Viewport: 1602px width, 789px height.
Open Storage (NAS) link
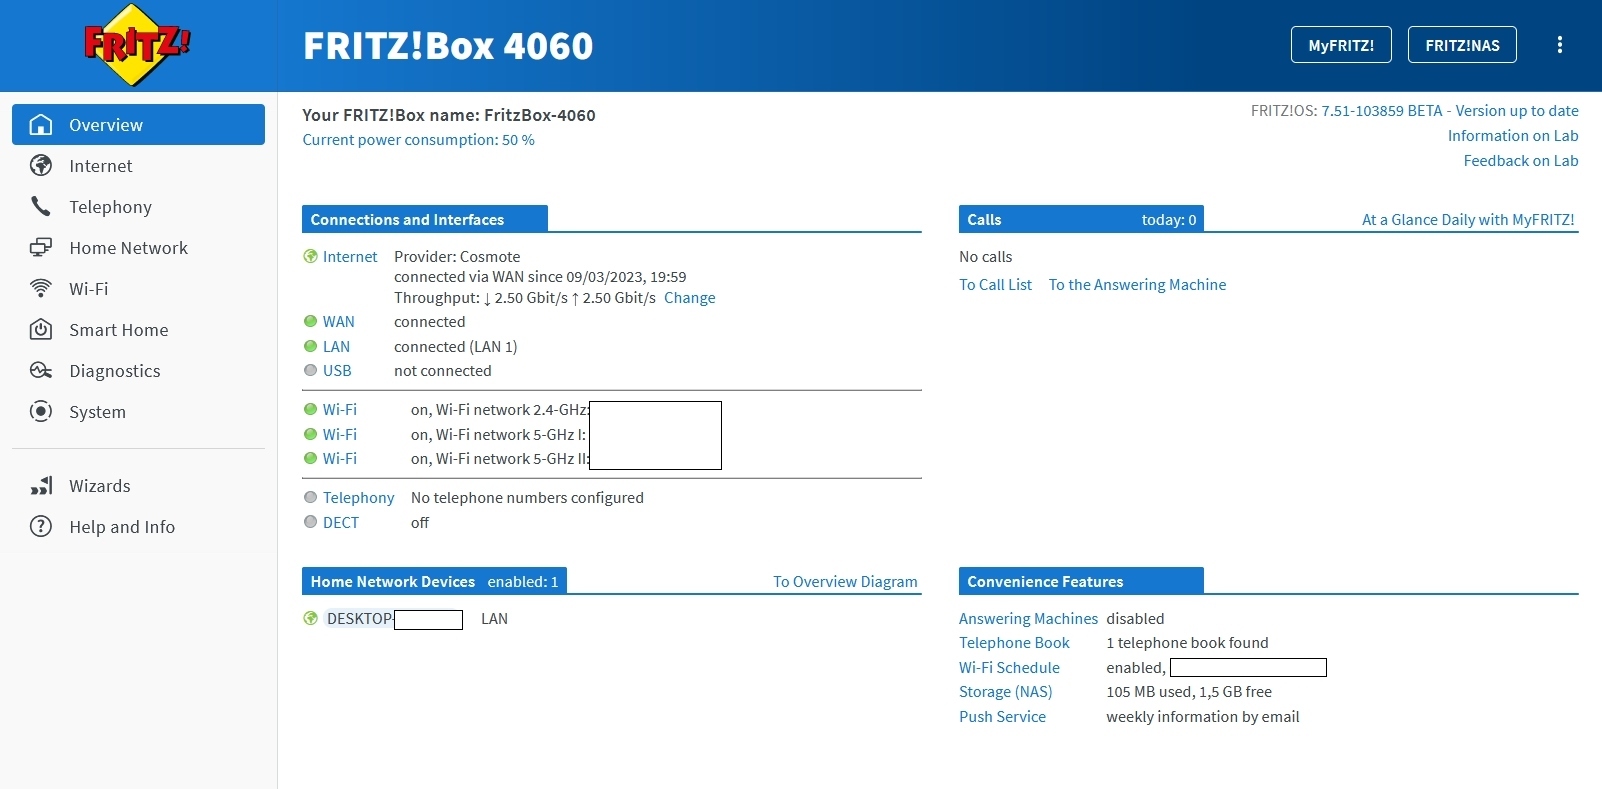1005,692
